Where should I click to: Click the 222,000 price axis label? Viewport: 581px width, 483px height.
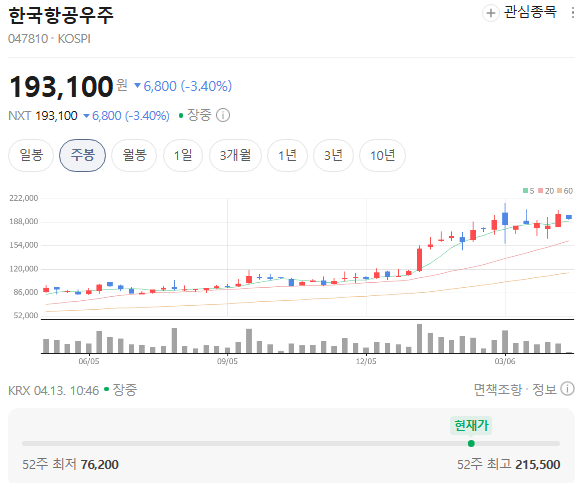pos(24,198)
